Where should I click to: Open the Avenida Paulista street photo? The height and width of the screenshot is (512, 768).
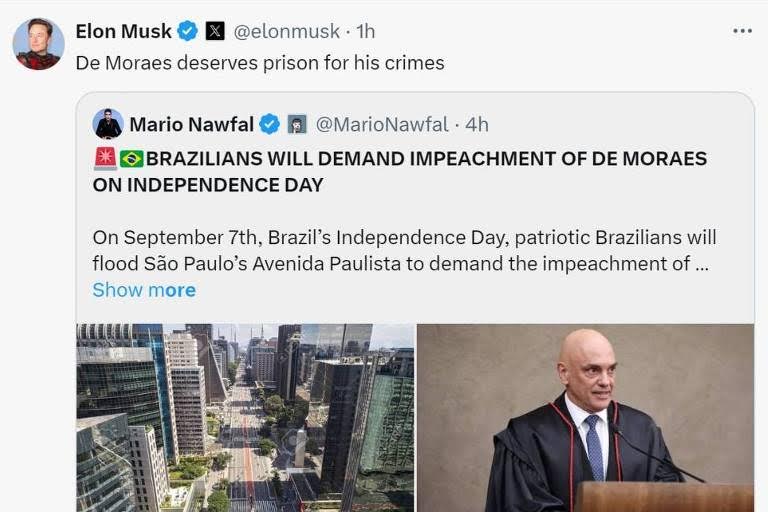point(245,417)
